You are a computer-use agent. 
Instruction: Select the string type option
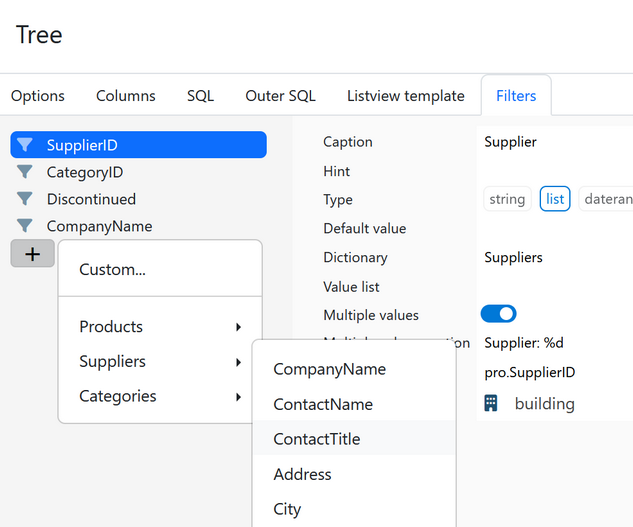click(x=507, y=199)
